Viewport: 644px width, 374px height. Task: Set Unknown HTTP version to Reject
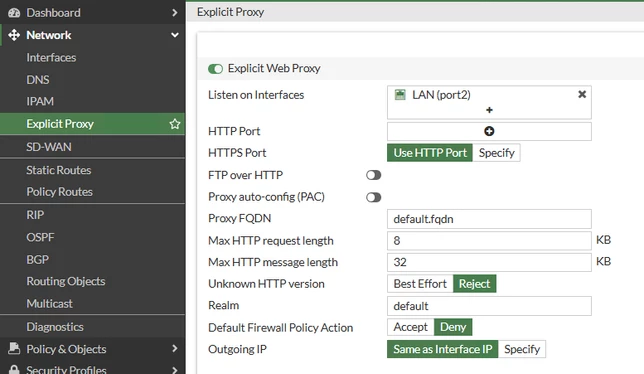pyautogui.click(x=474, y=284)
